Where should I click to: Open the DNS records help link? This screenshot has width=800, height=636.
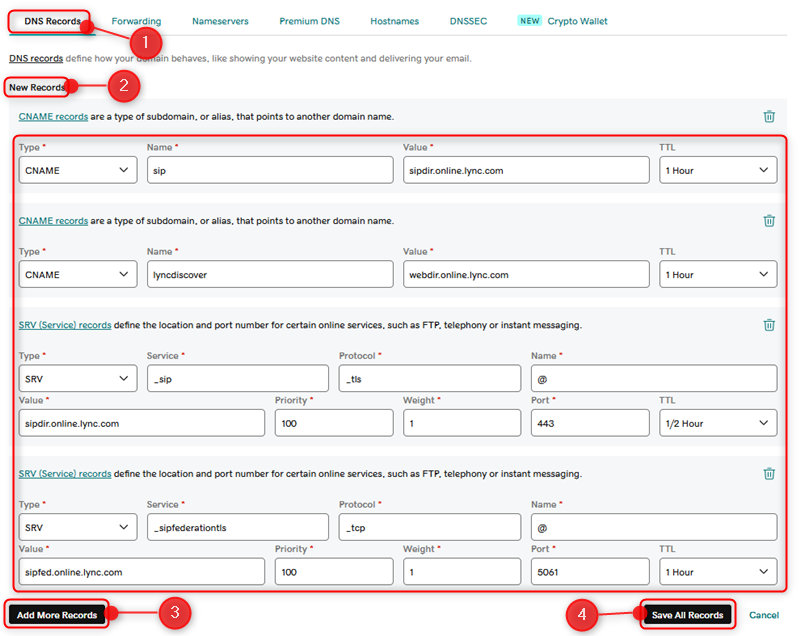[x=36, y=58]
